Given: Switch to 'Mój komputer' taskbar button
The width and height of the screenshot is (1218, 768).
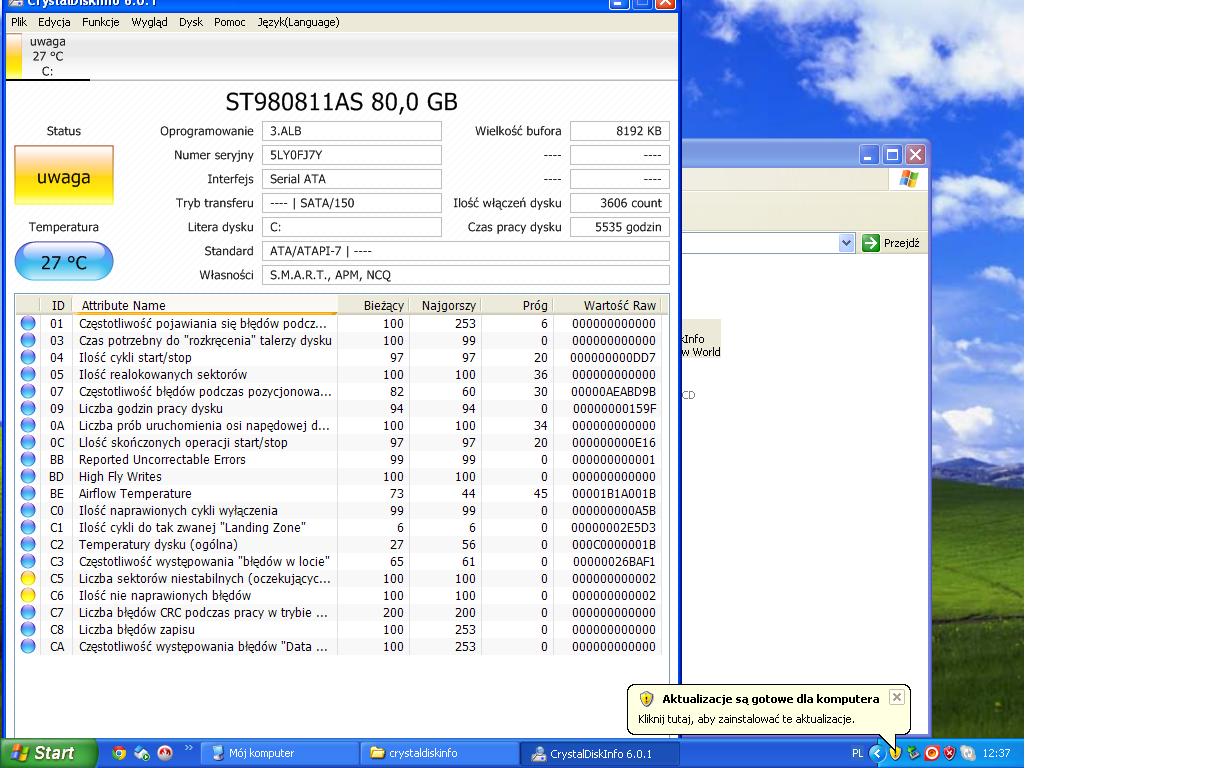Looking at the screenshot, I should pos(280,753).
